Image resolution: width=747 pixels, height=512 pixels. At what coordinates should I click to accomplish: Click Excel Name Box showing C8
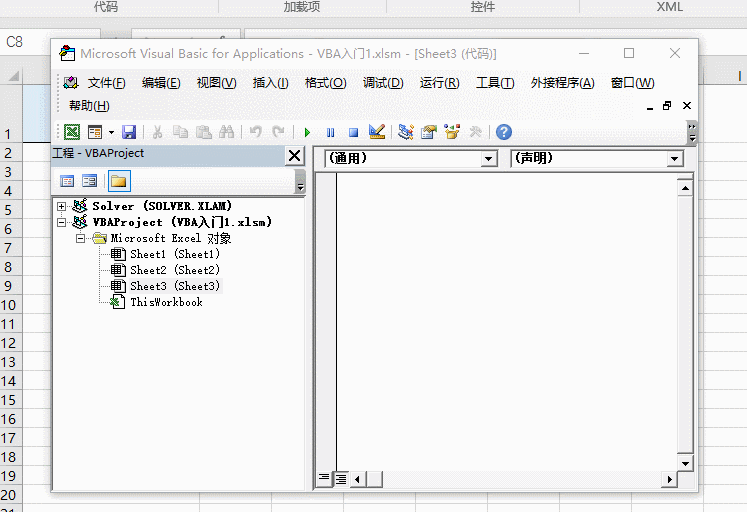50,42
